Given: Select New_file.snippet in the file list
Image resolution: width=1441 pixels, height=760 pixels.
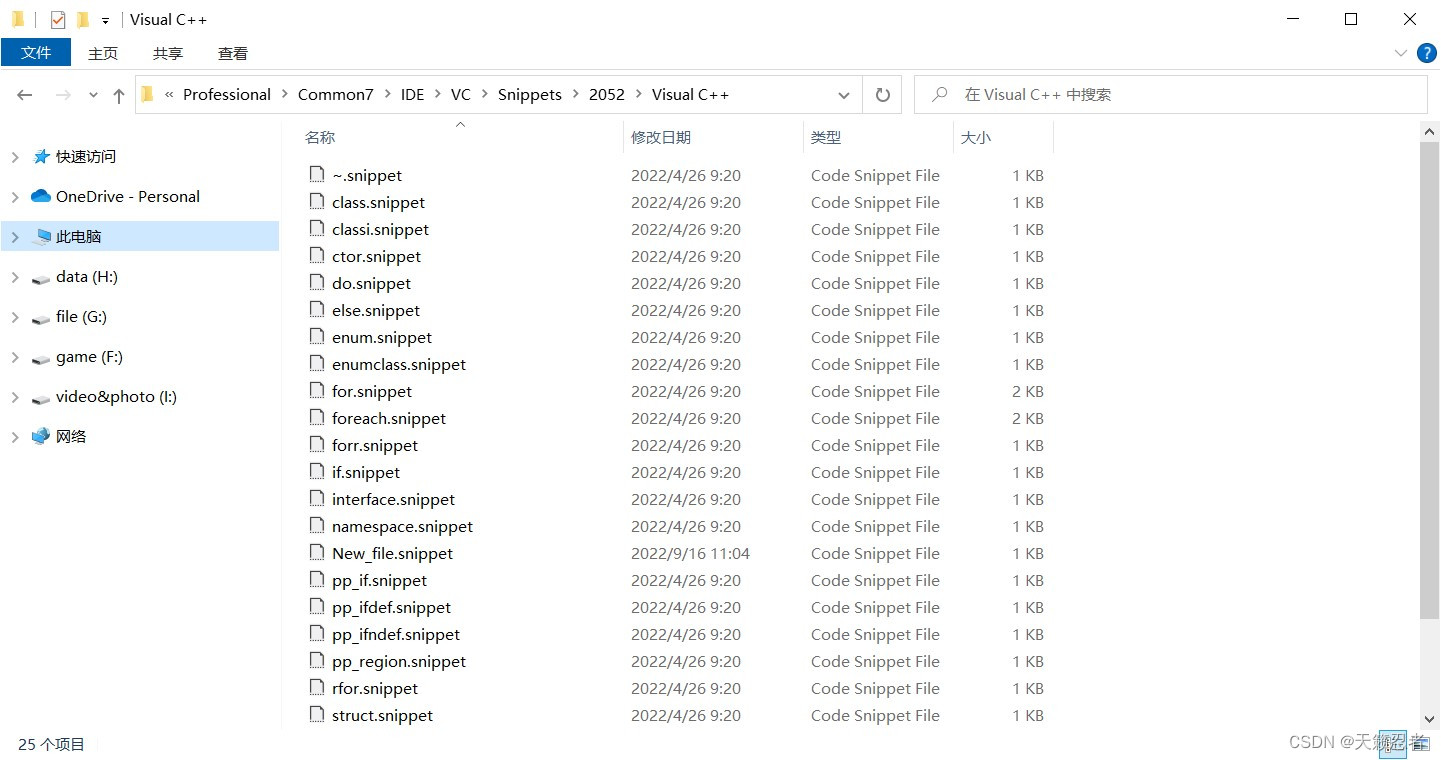Looking at the screenshot, I should click(391, 553).
